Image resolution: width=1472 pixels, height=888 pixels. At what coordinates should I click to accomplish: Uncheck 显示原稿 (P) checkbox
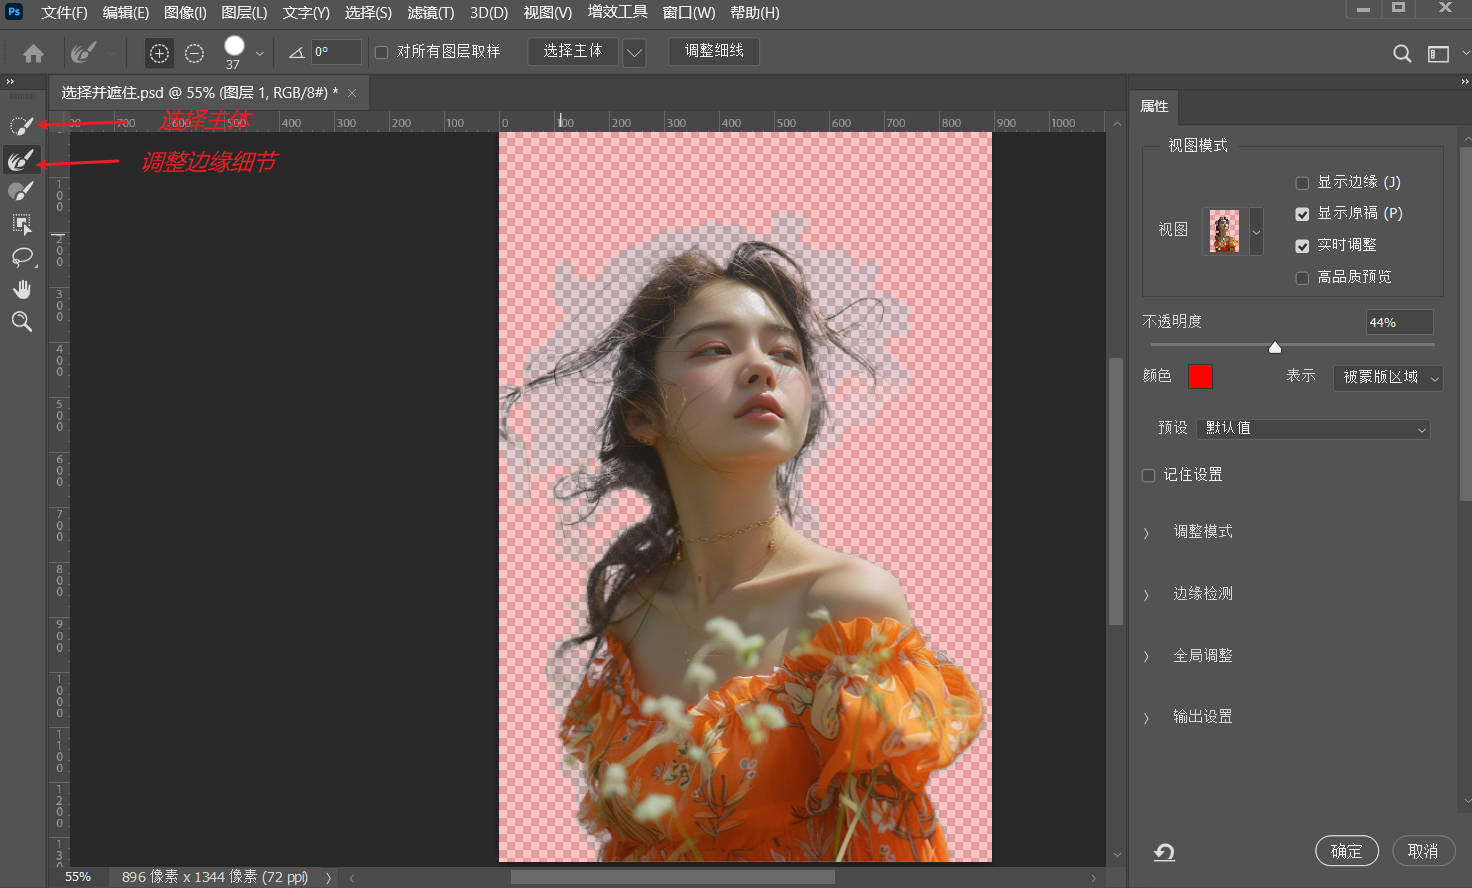(1302, 214)
